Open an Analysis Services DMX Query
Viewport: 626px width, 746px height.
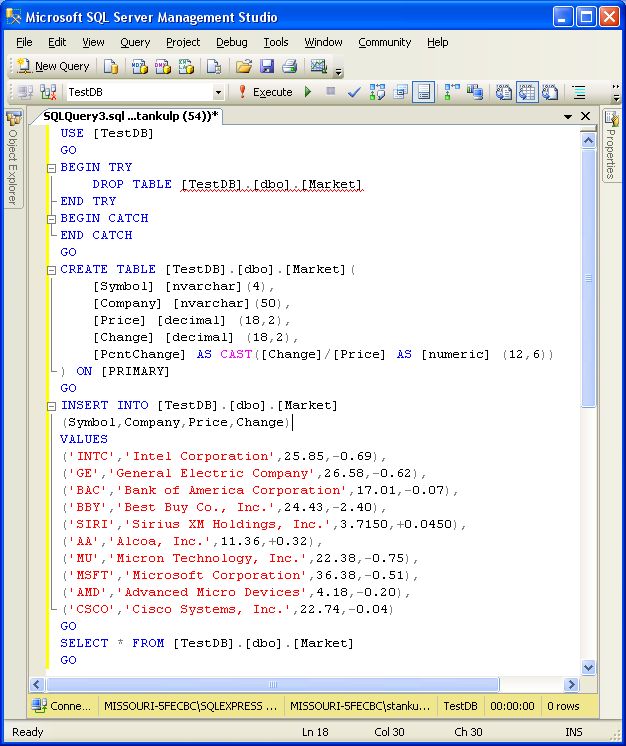point(162,66)
